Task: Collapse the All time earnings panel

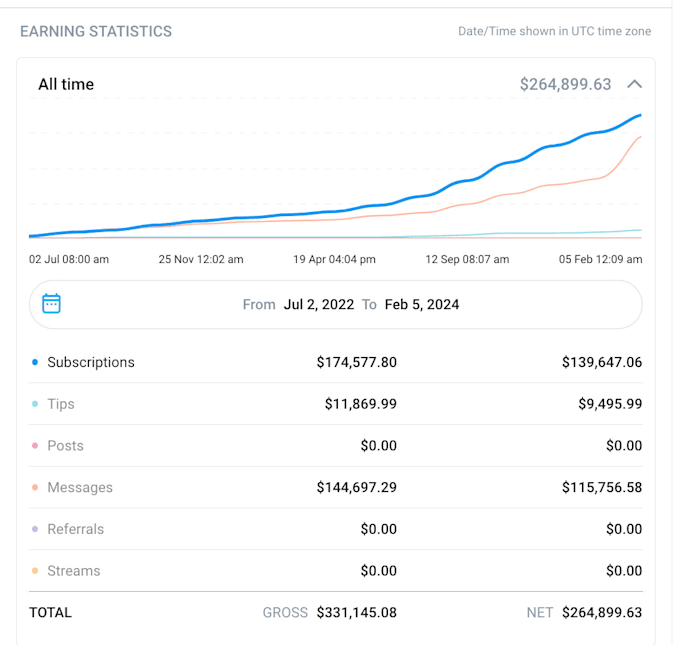Action: click(x=634, y=84)
